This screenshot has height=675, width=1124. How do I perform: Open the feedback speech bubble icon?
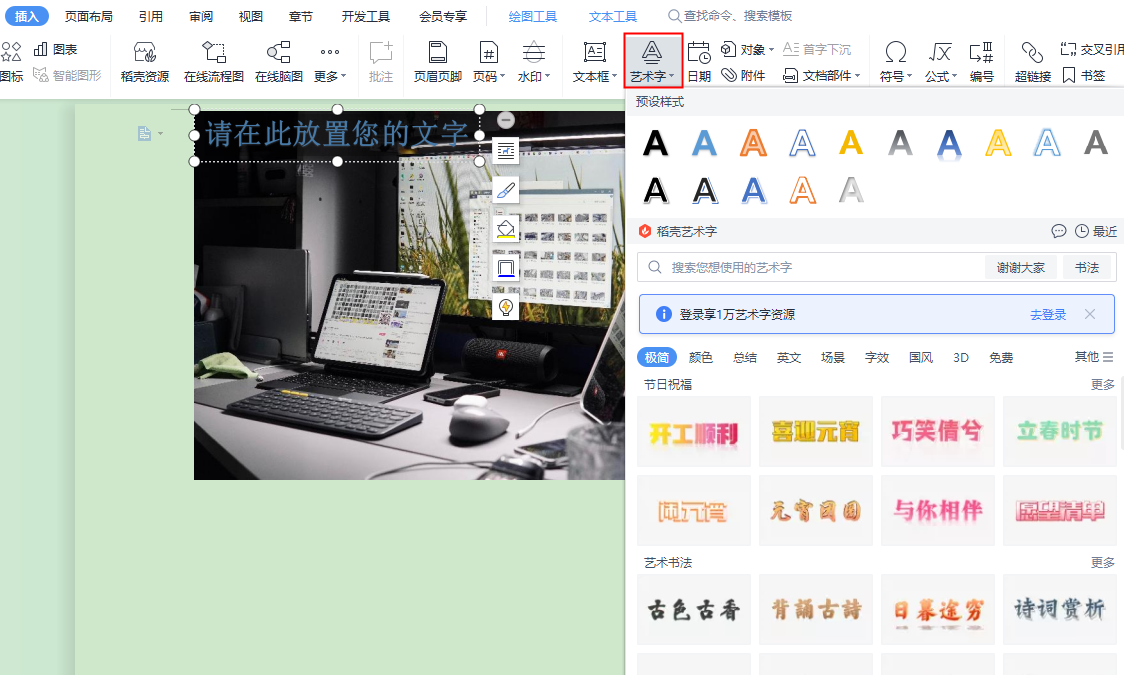click(x=1059, y=231)
